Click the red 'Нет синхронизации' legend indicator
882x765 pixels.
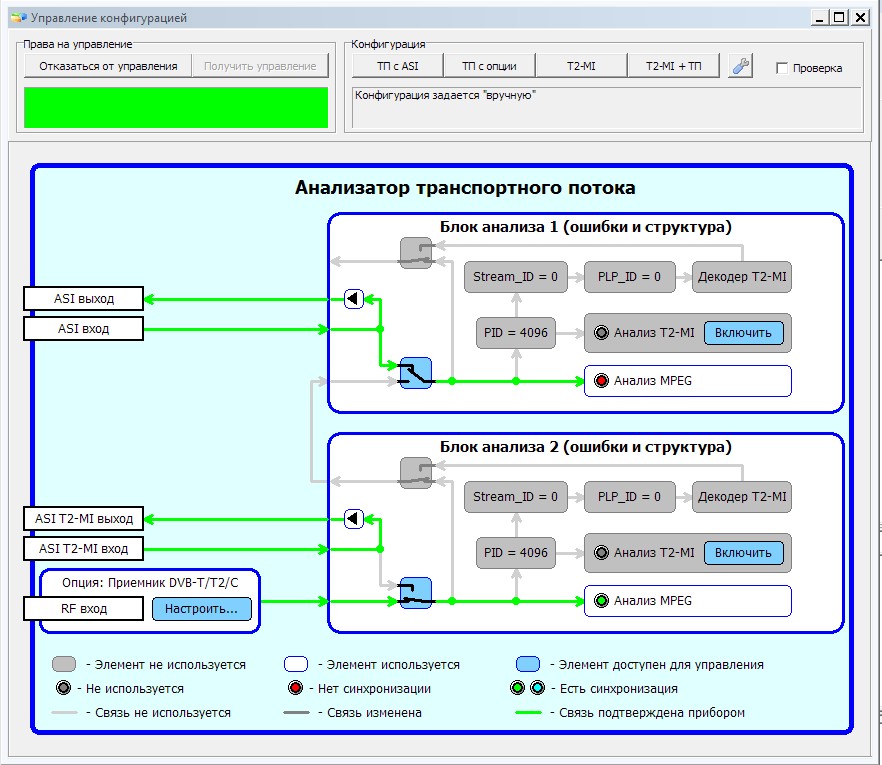coord(295,688)
